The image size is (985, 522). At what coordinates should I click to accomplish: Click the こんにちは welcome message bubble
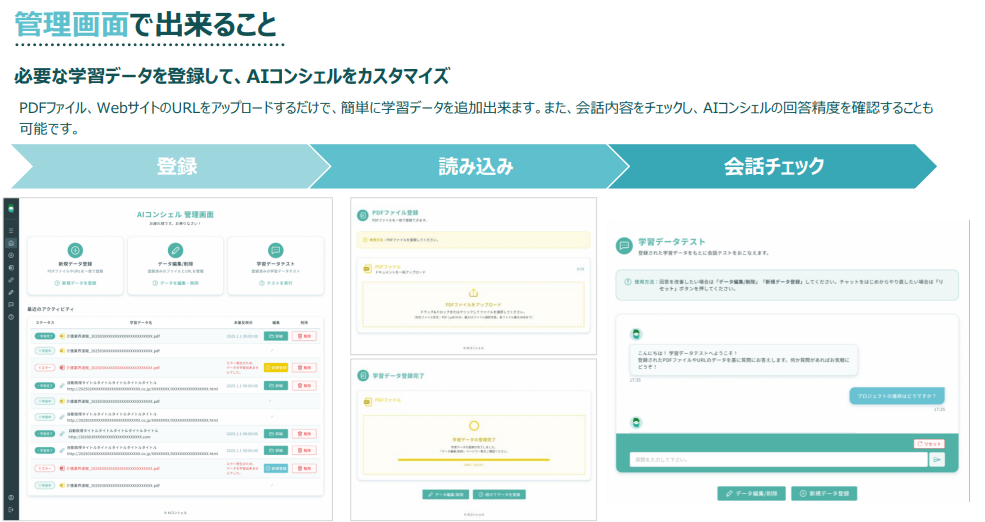pos(744,360)
